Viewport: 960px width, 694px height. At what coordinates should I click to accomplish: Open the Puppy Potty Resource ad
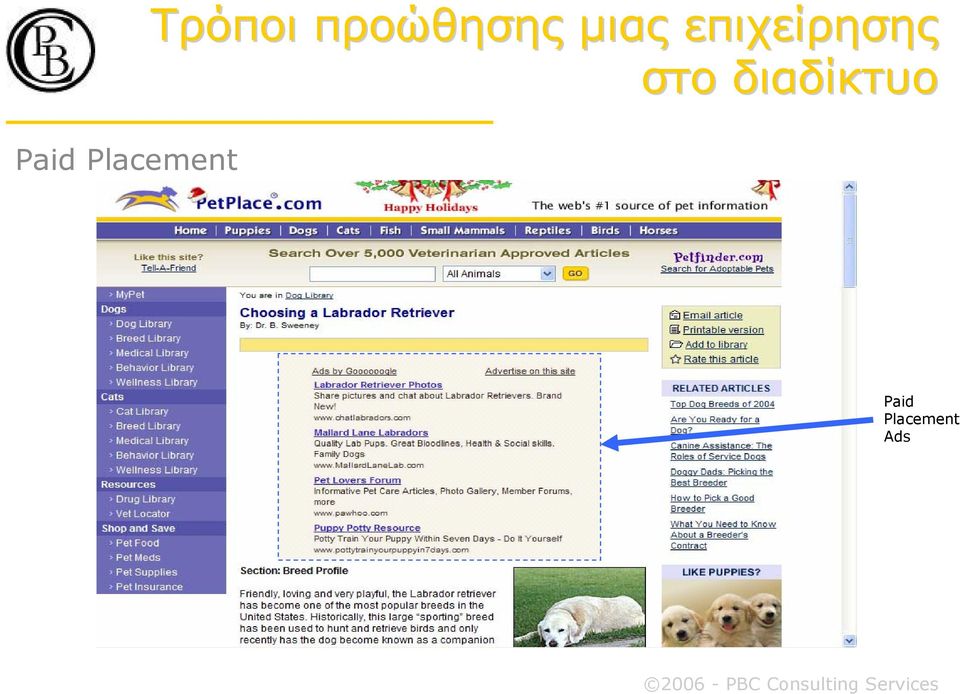tap(367, 528)
